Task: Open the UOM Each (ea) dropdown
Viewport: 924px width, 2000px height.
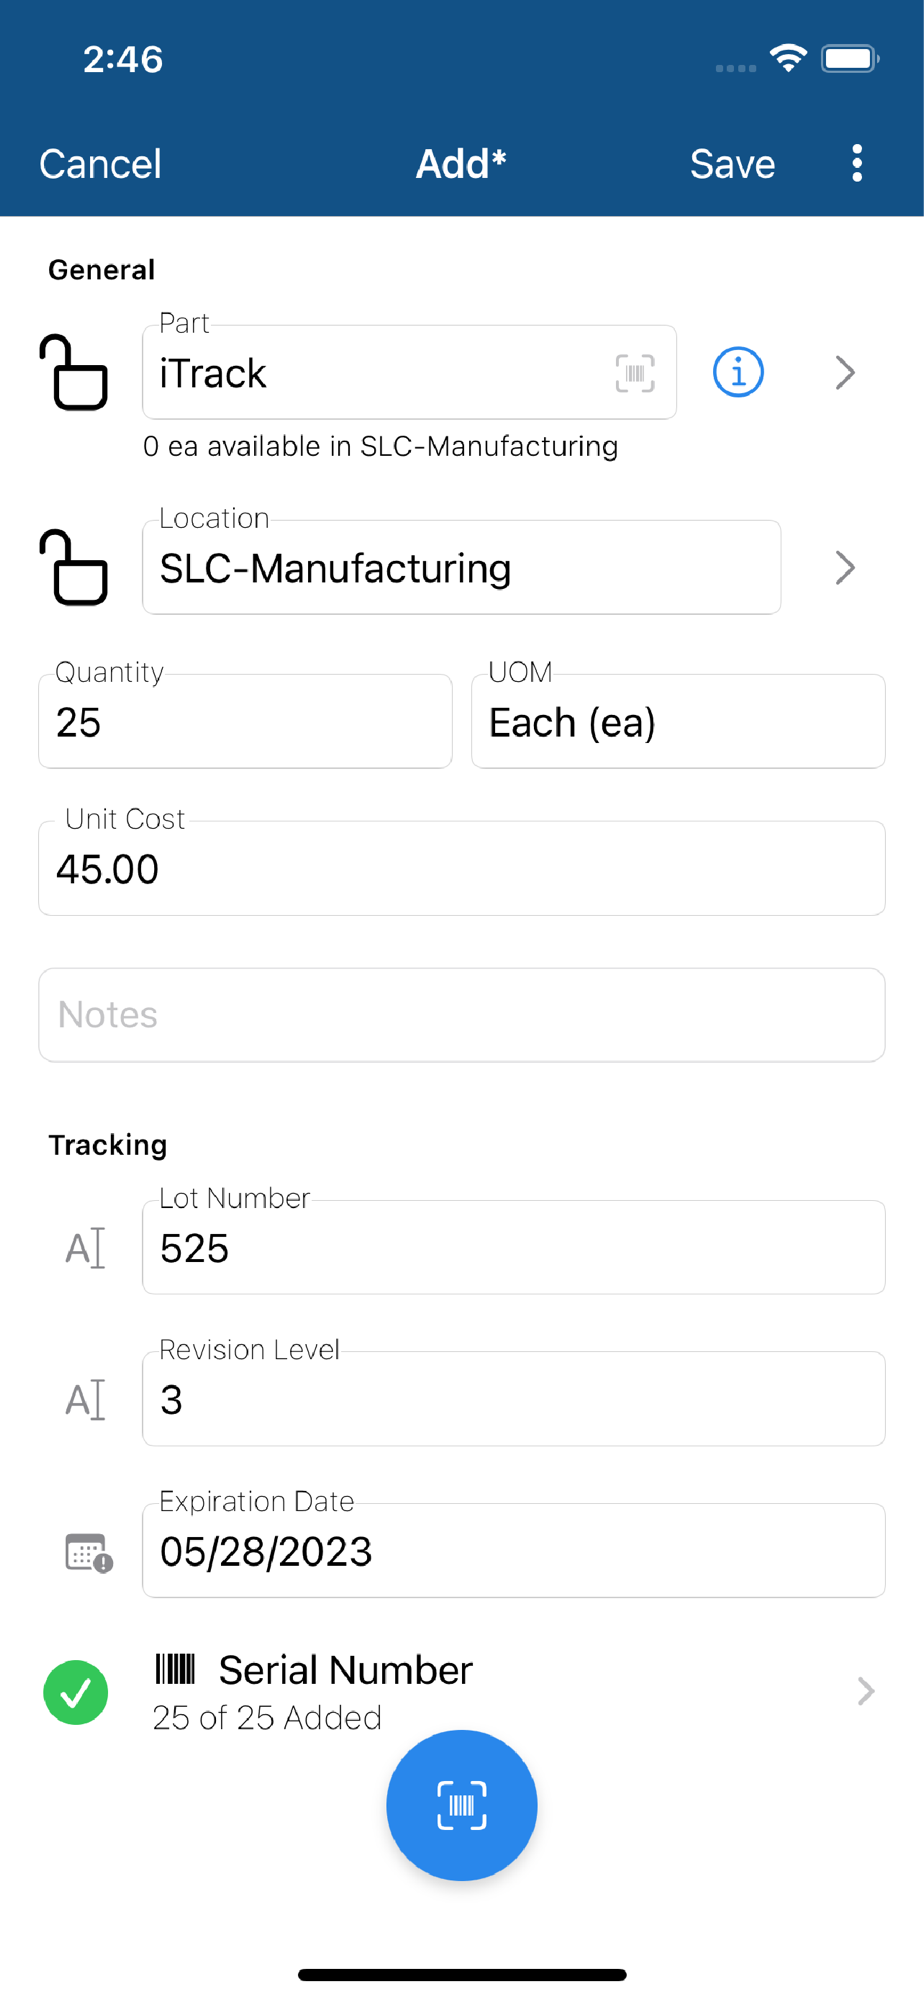Action: coord(678,722)
